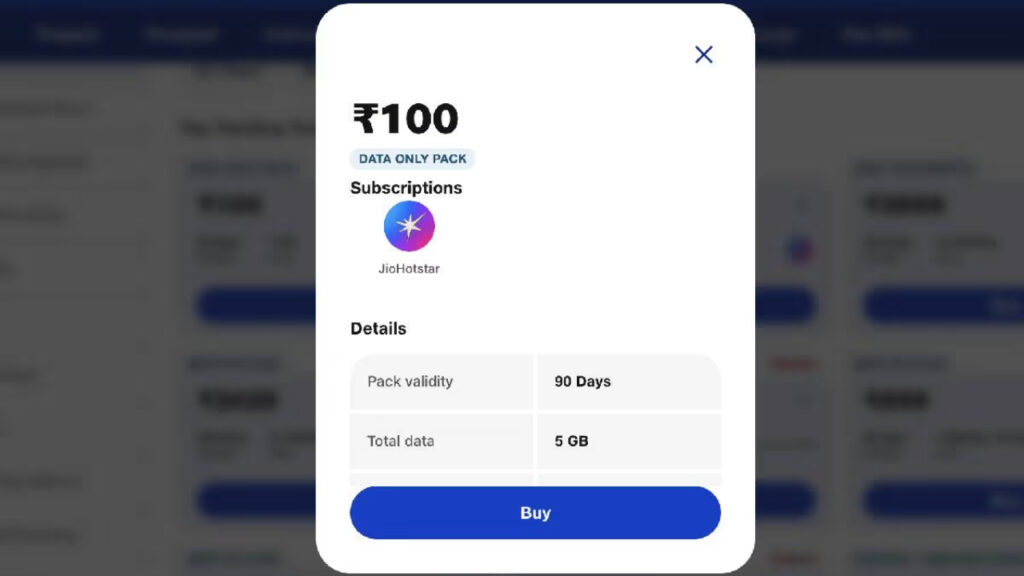Screen dimensions: 1024x576
Task: Click the second blurred nav item in top bar
Action: 181,34
